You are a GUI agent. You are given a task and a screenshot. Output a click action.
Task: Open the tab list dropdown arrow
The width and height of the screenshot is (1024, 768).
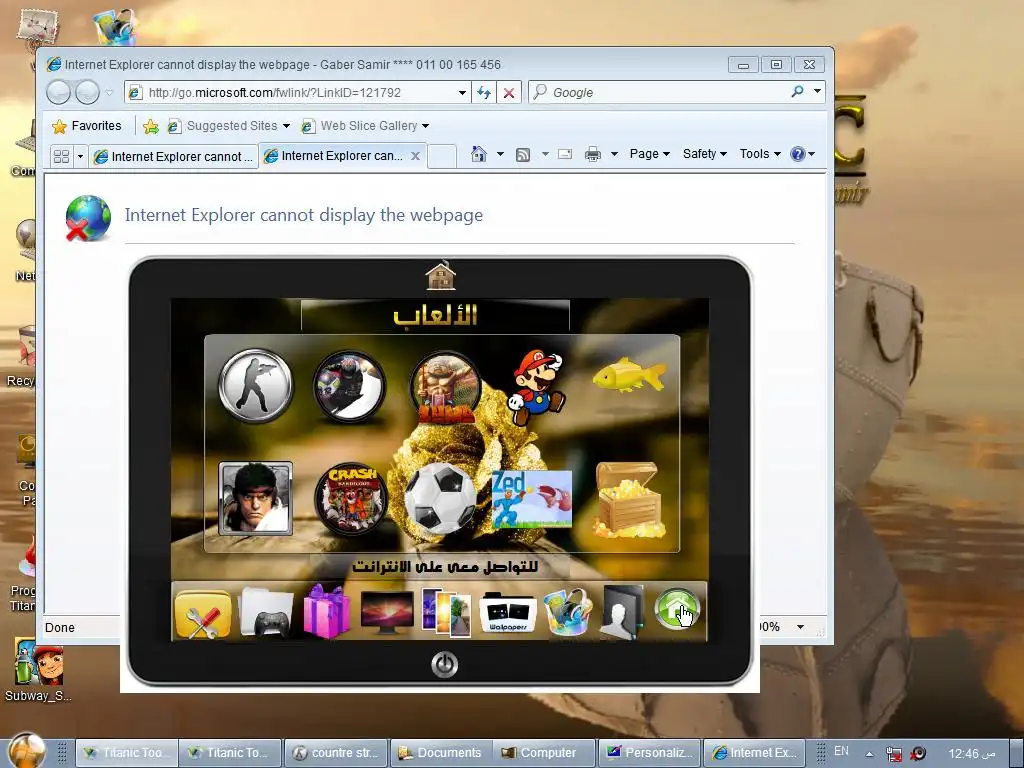pos(80,156)
